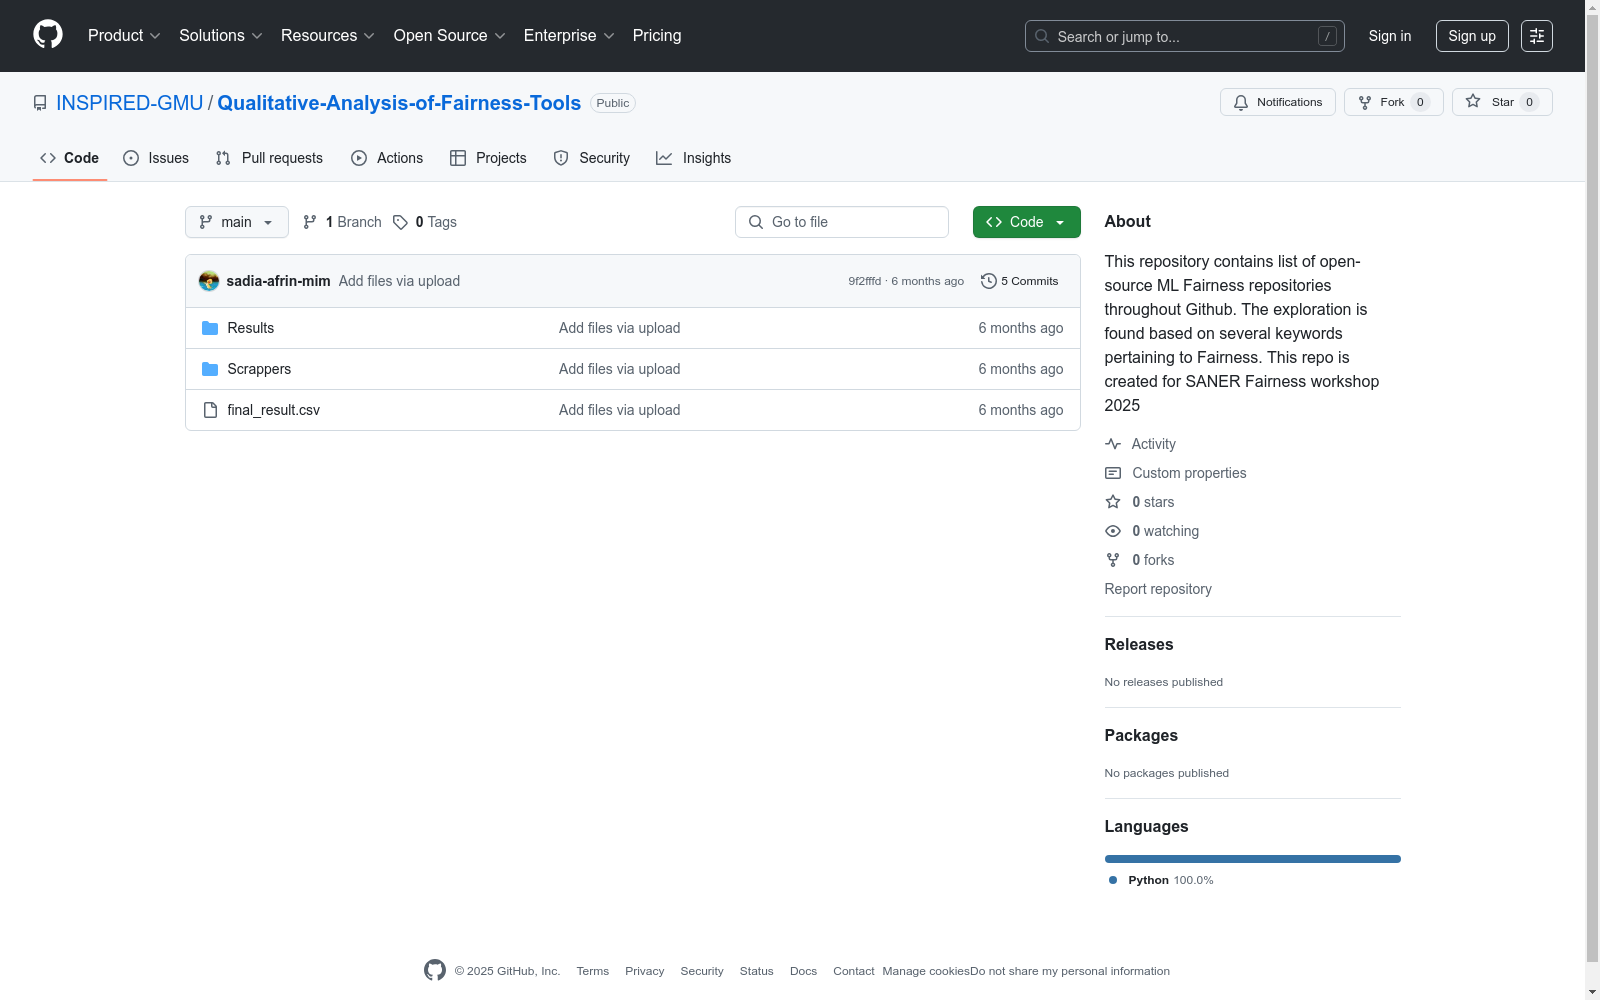1600x1000 pixels.
Task: Switch to the Pull requests tab
Action: (x=269, y=158)
